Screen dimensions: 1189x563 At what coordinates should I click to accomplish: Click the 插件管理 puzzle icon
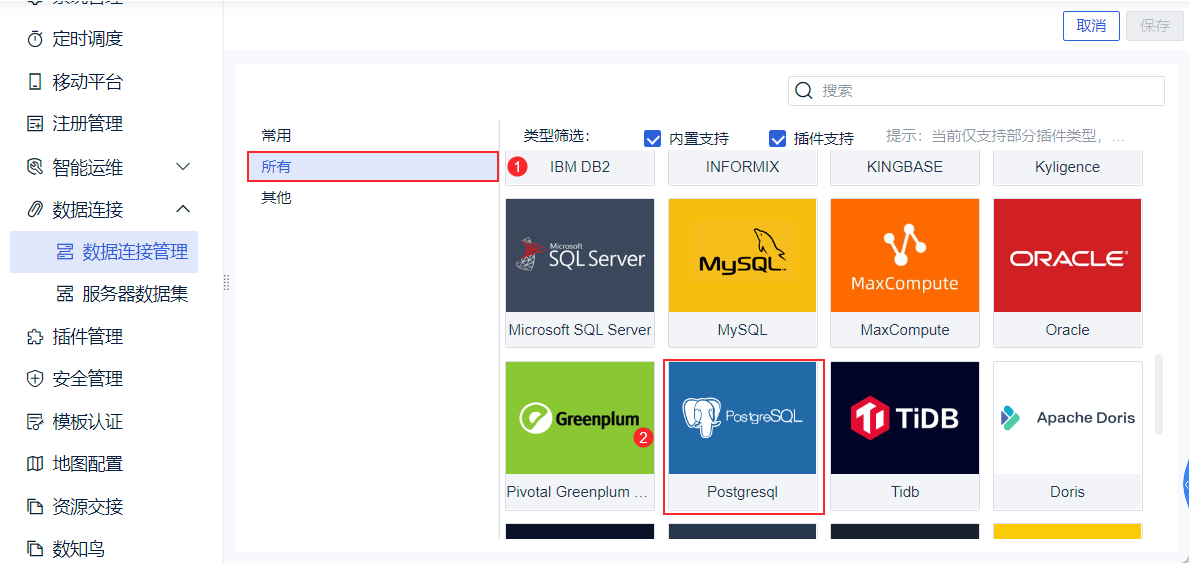[x=35, y=337]
